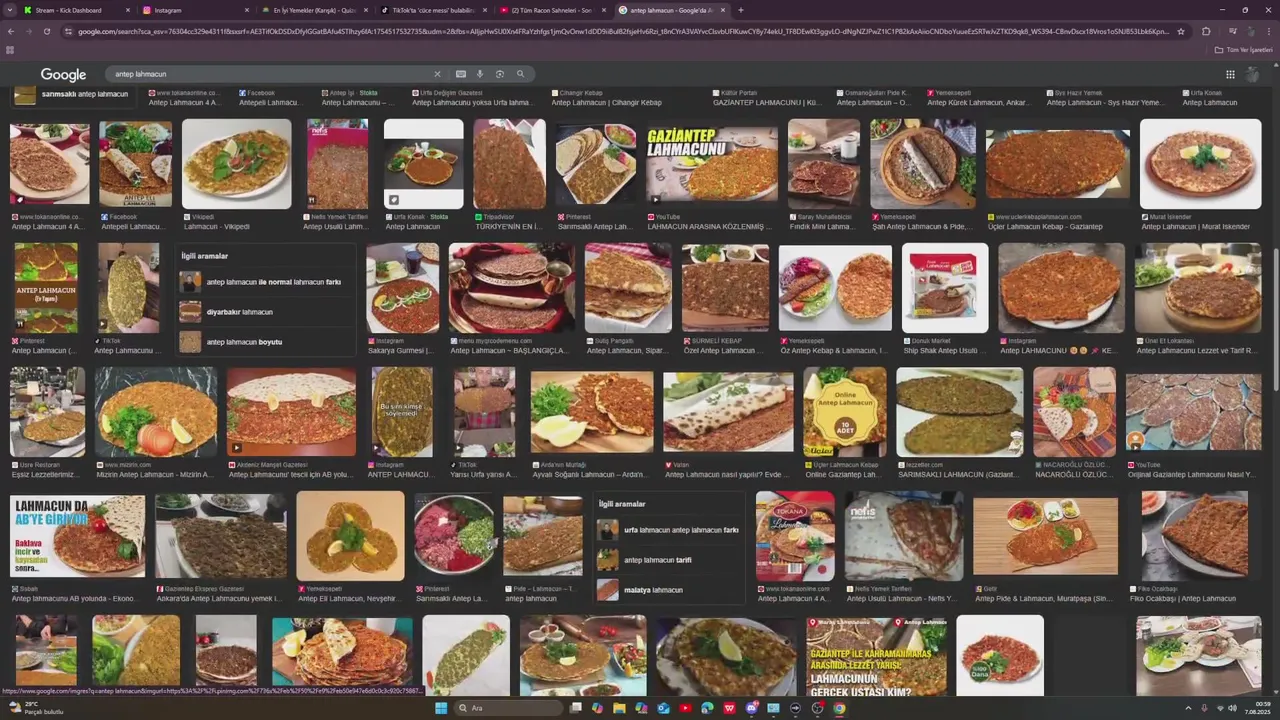Open the ANTEP LAHMACUN Pinterest recipe image
The height and width of the screenshot is (720, 1280).
pos(45,288)
